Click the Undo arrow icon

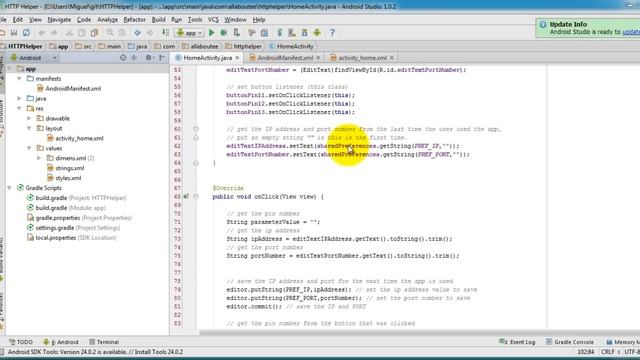[42, 33]
